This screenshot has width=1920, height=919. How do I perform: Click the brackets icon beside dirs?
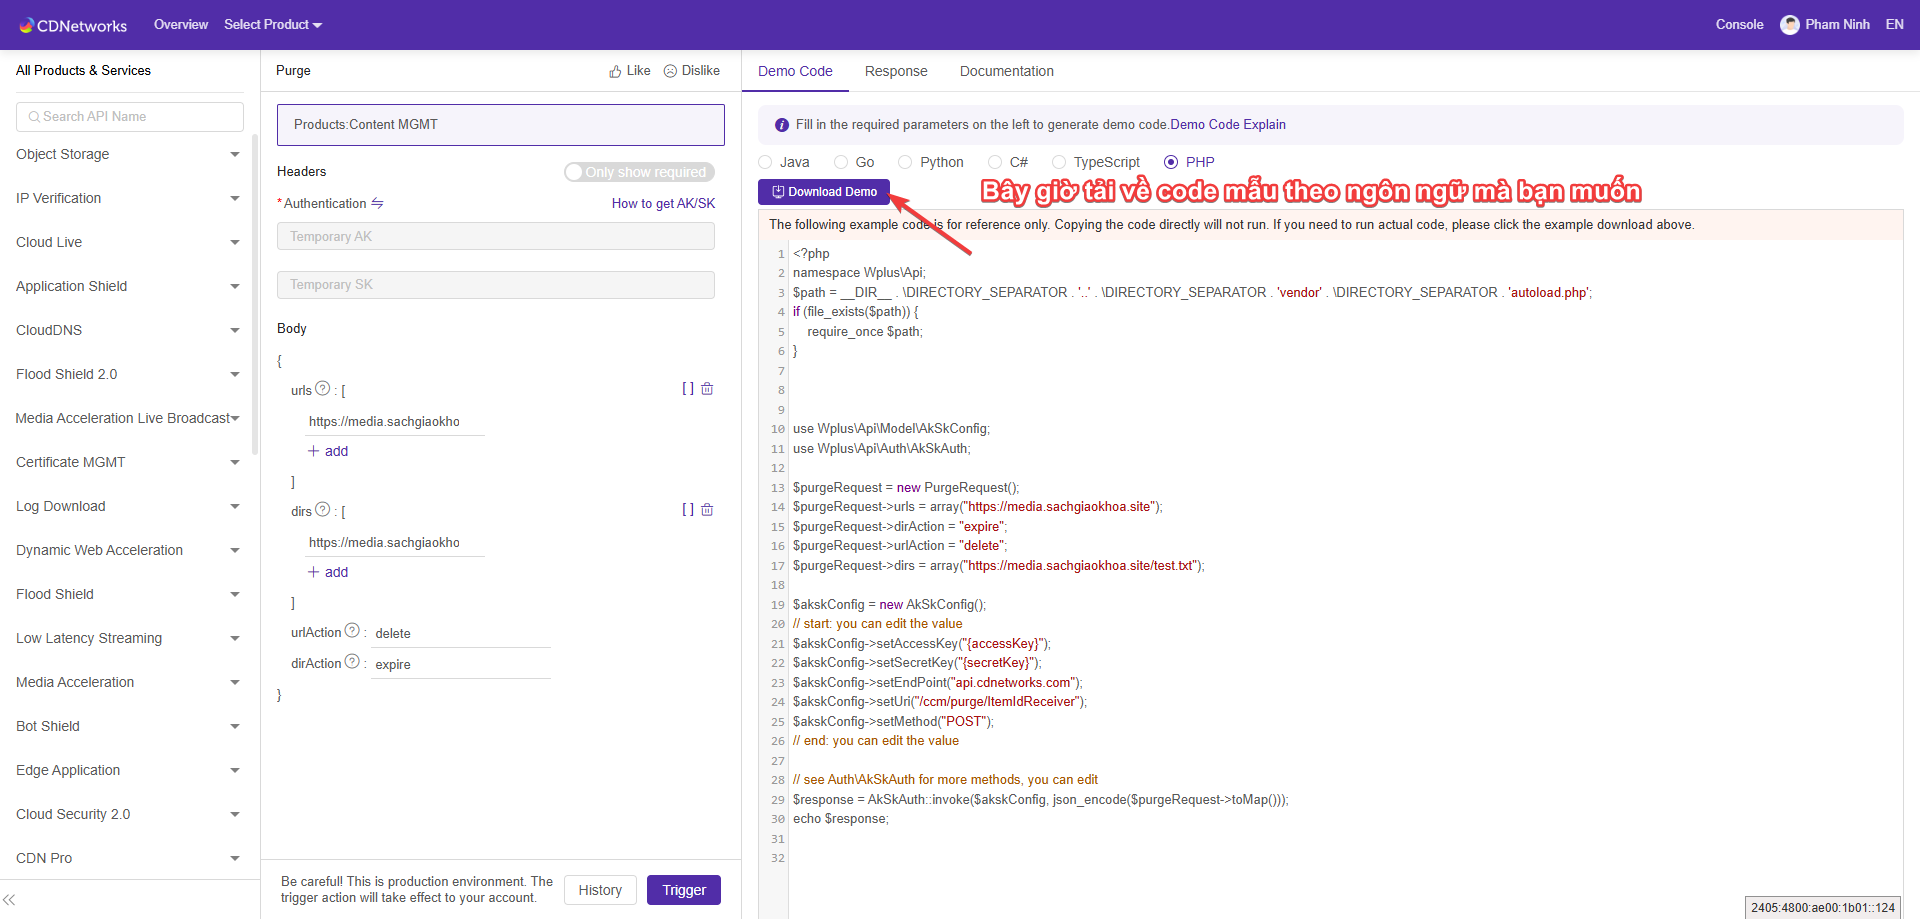pyautogui.click(x=688, y=510)
